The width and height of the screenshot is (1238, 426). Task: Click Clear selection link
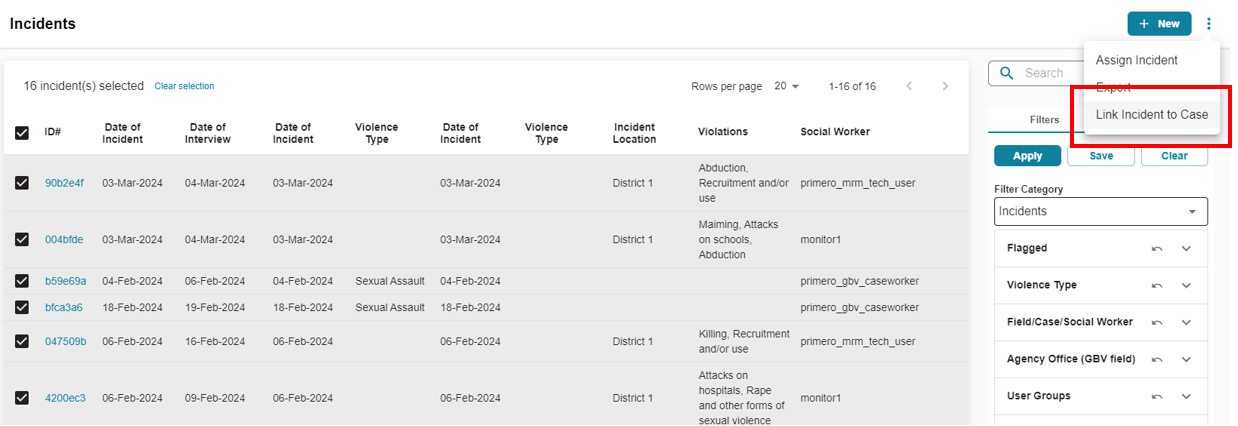[184, 86]
